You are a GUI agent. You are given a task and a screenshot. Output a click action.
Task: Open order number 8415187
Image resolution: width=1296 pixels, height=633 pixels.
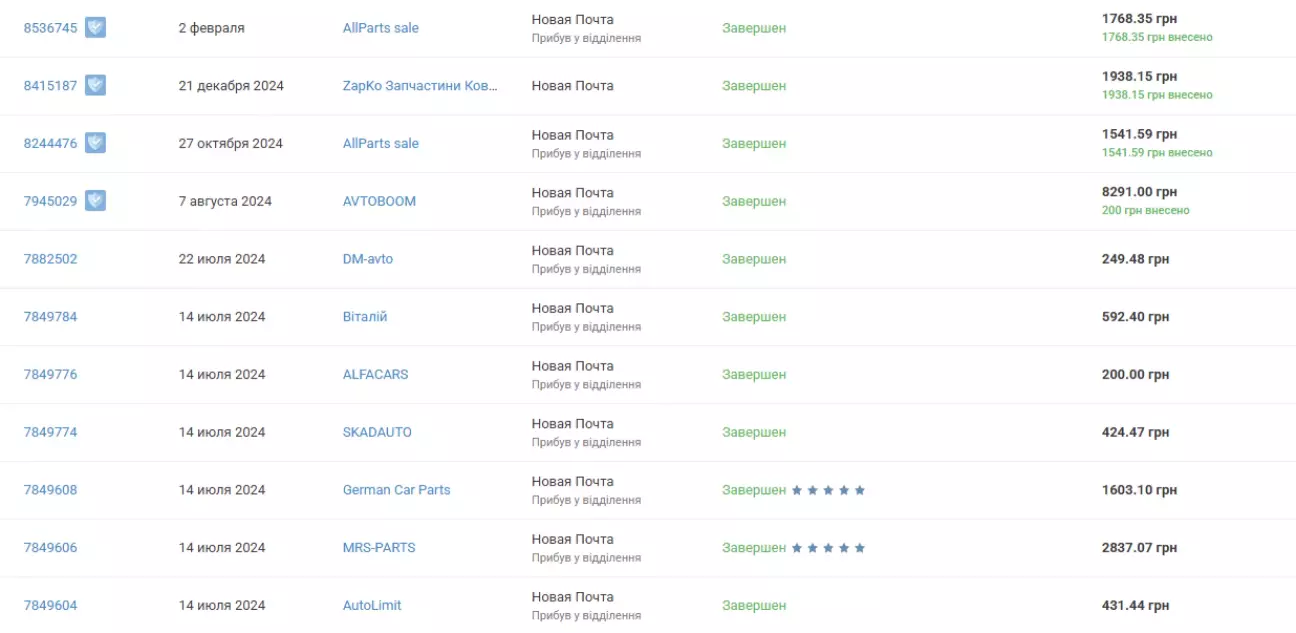[50, 86]
